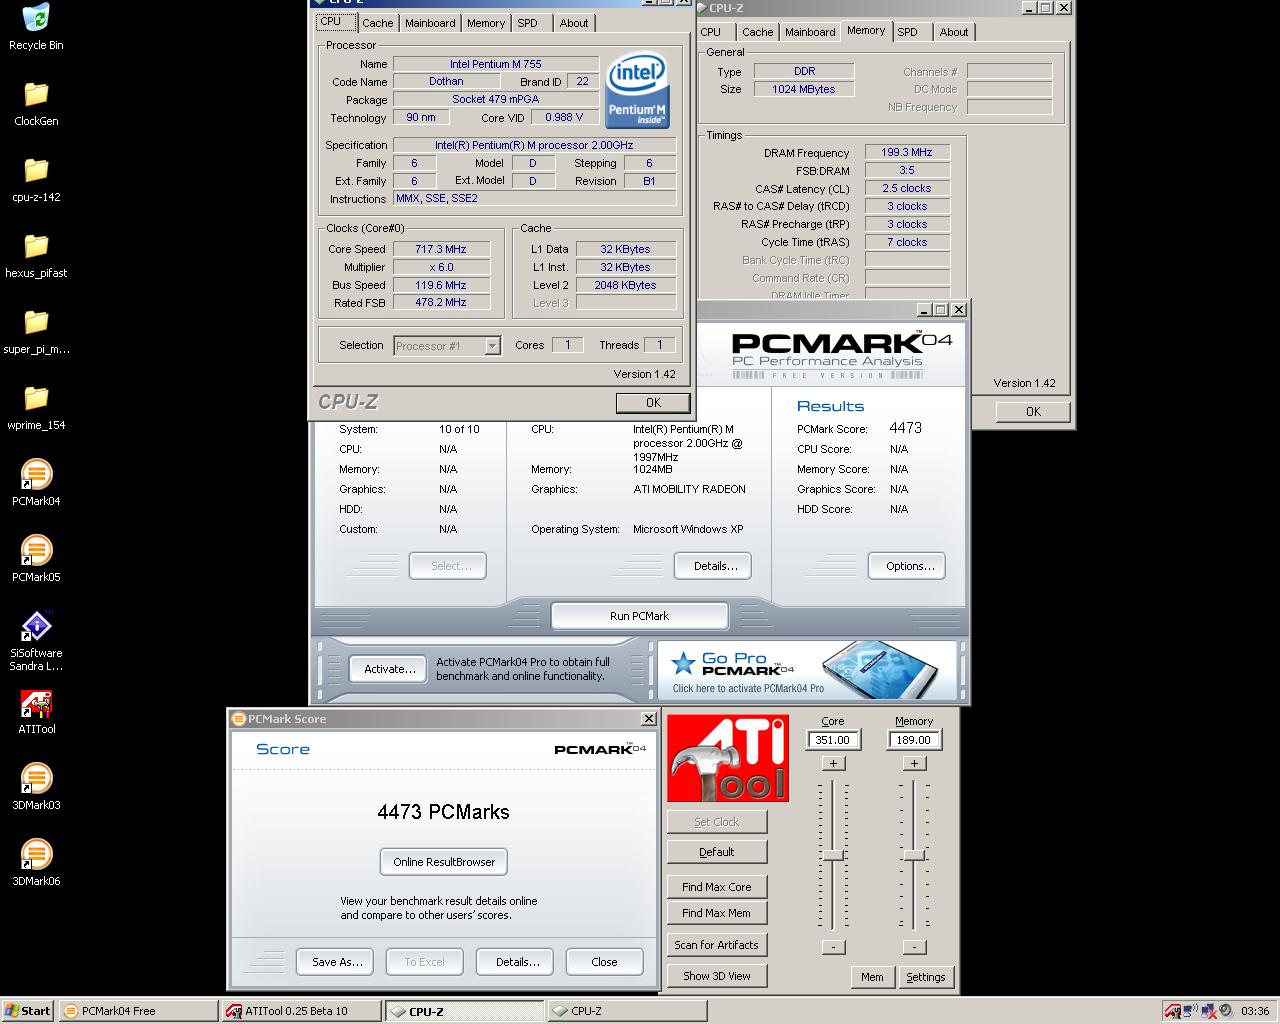Click the Intel Pentium M logo
The image size is (1280, 1024).
point(637,92)
